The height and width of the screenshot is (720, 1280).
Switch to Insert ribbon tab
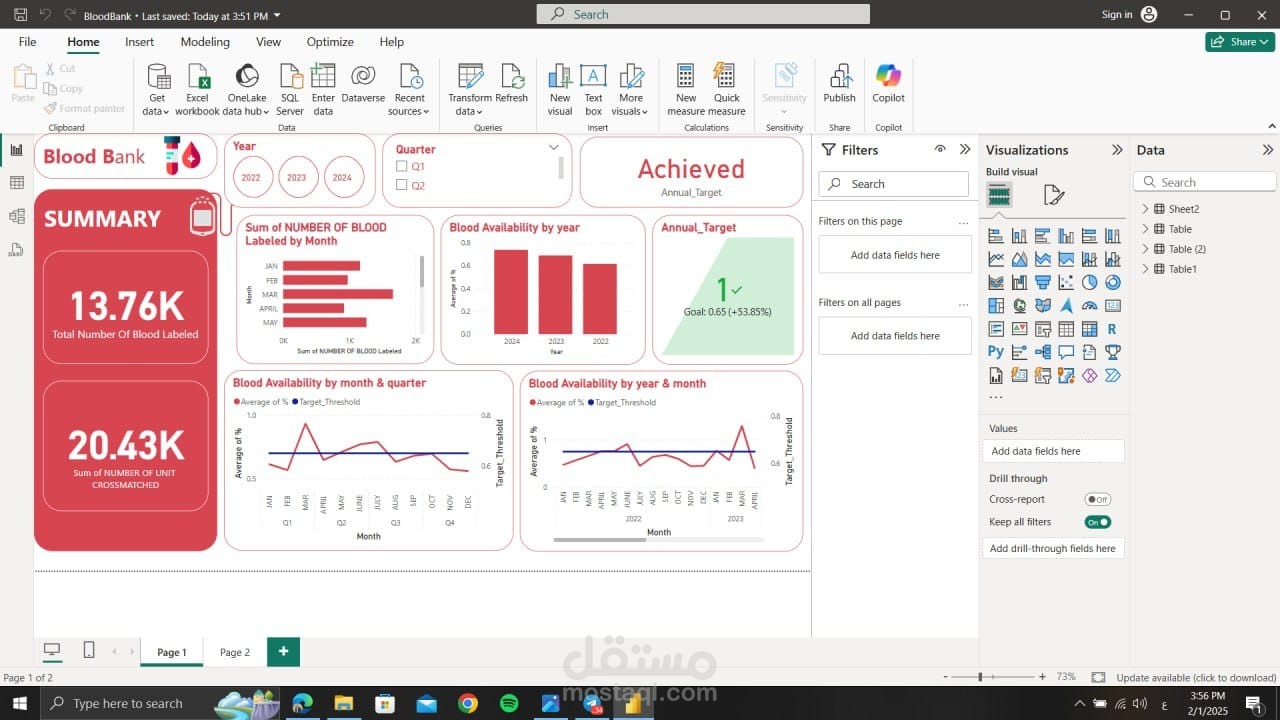pos(140,42)
